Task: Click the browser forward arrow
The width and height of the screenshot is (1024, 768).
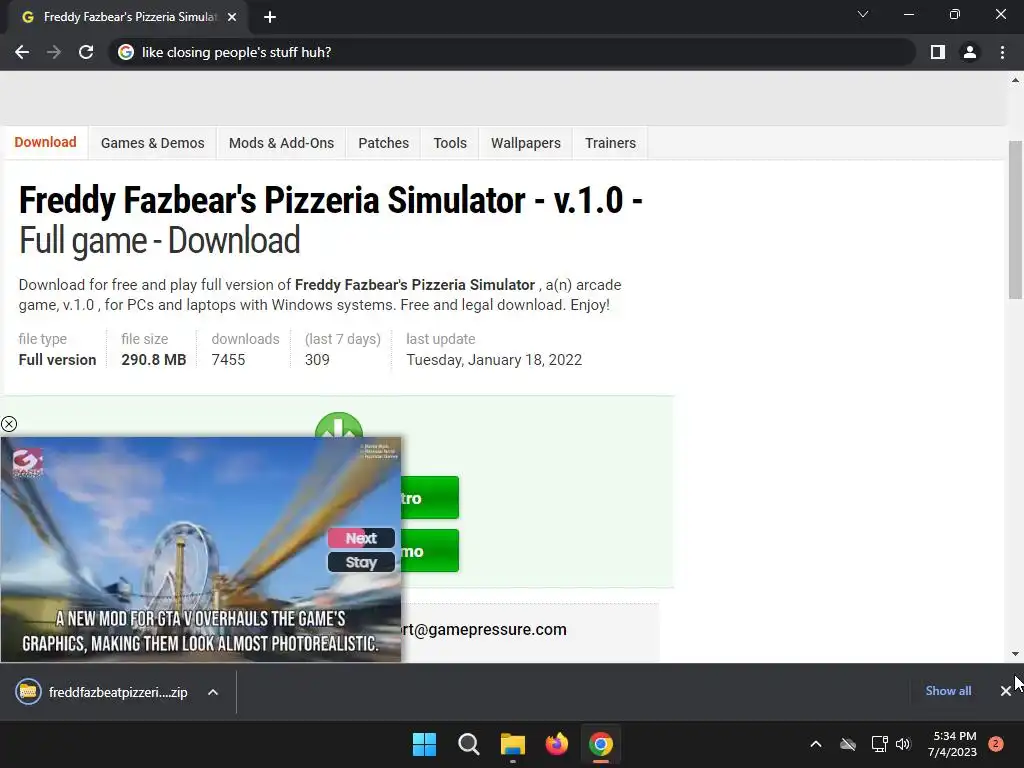Action: coord(54,52)
